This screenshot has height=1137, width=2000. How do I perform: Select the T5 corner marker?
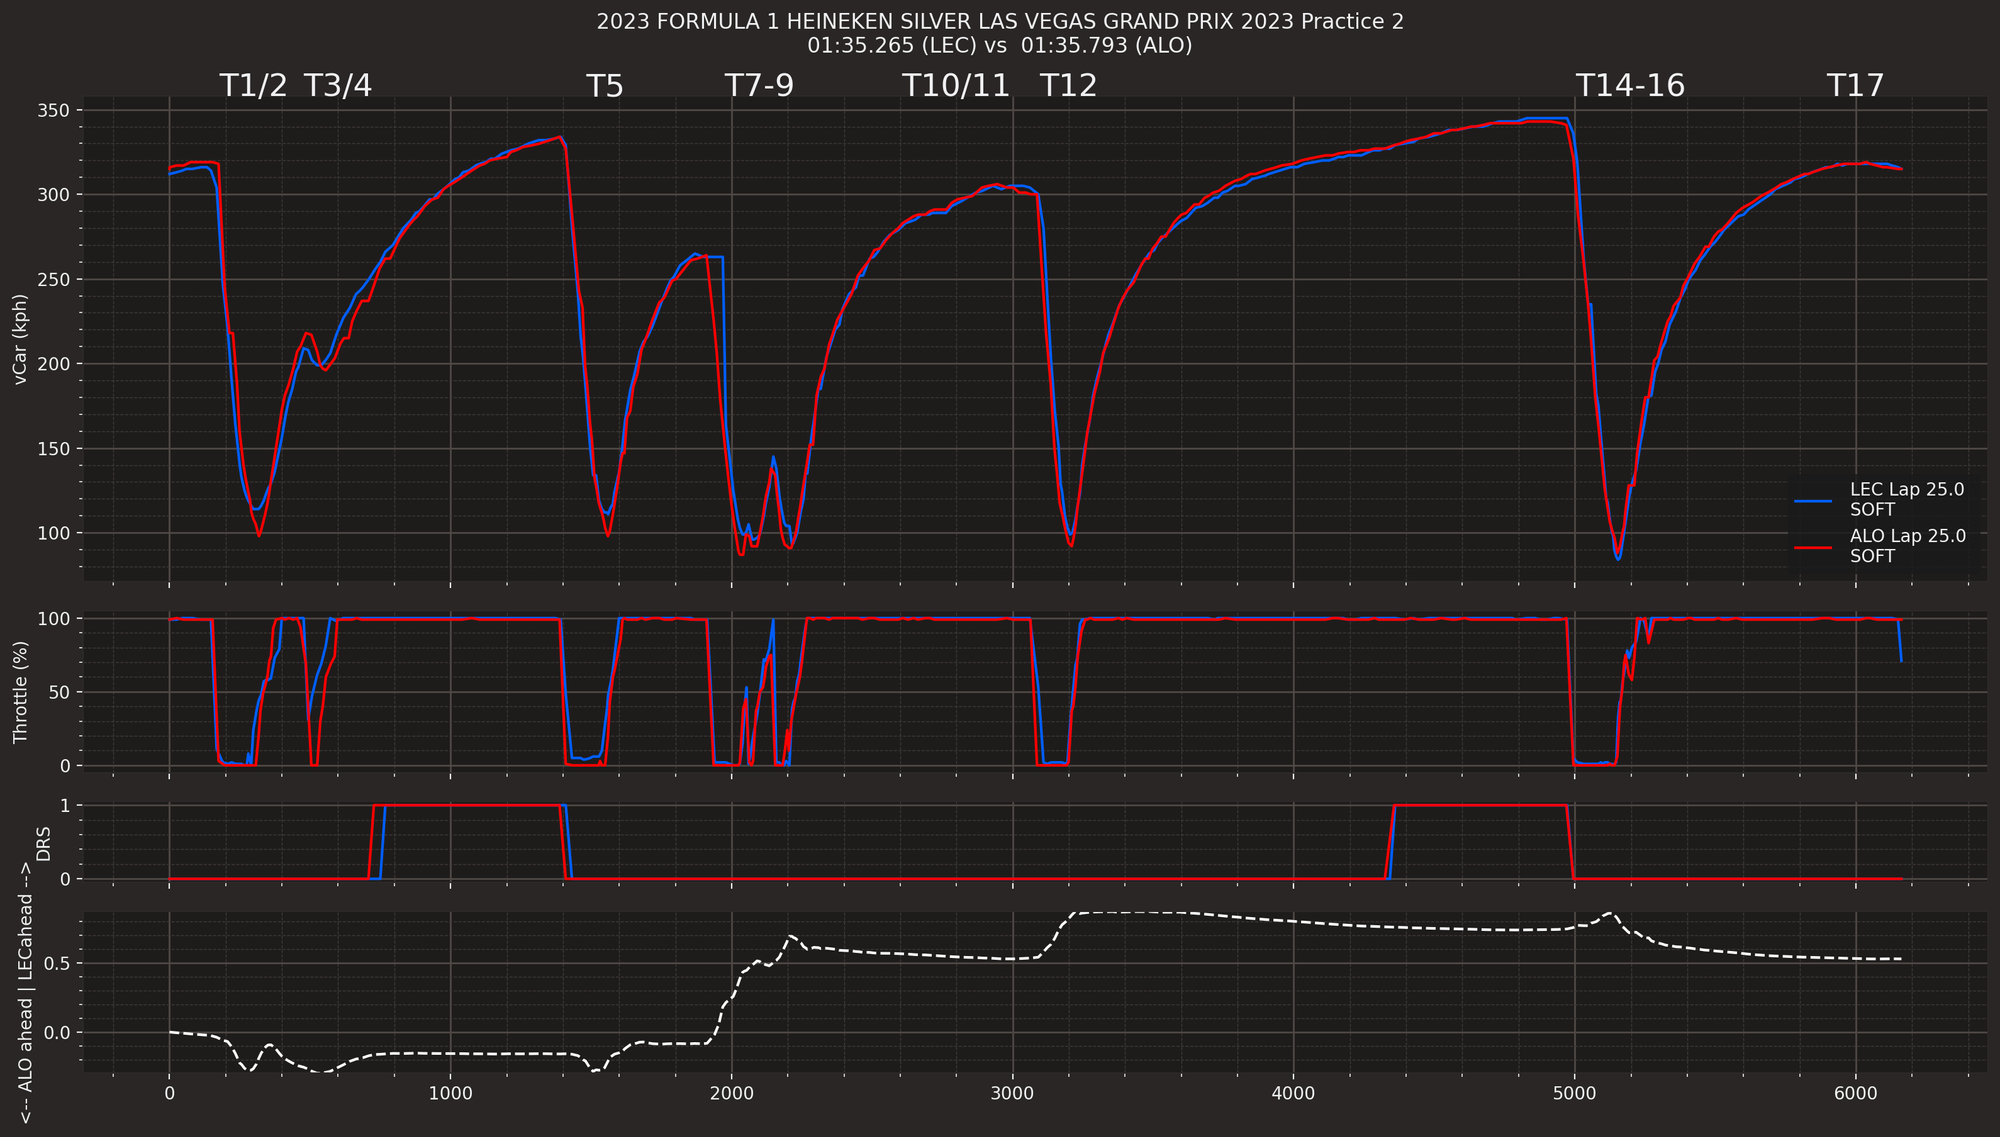pos(604,86)
